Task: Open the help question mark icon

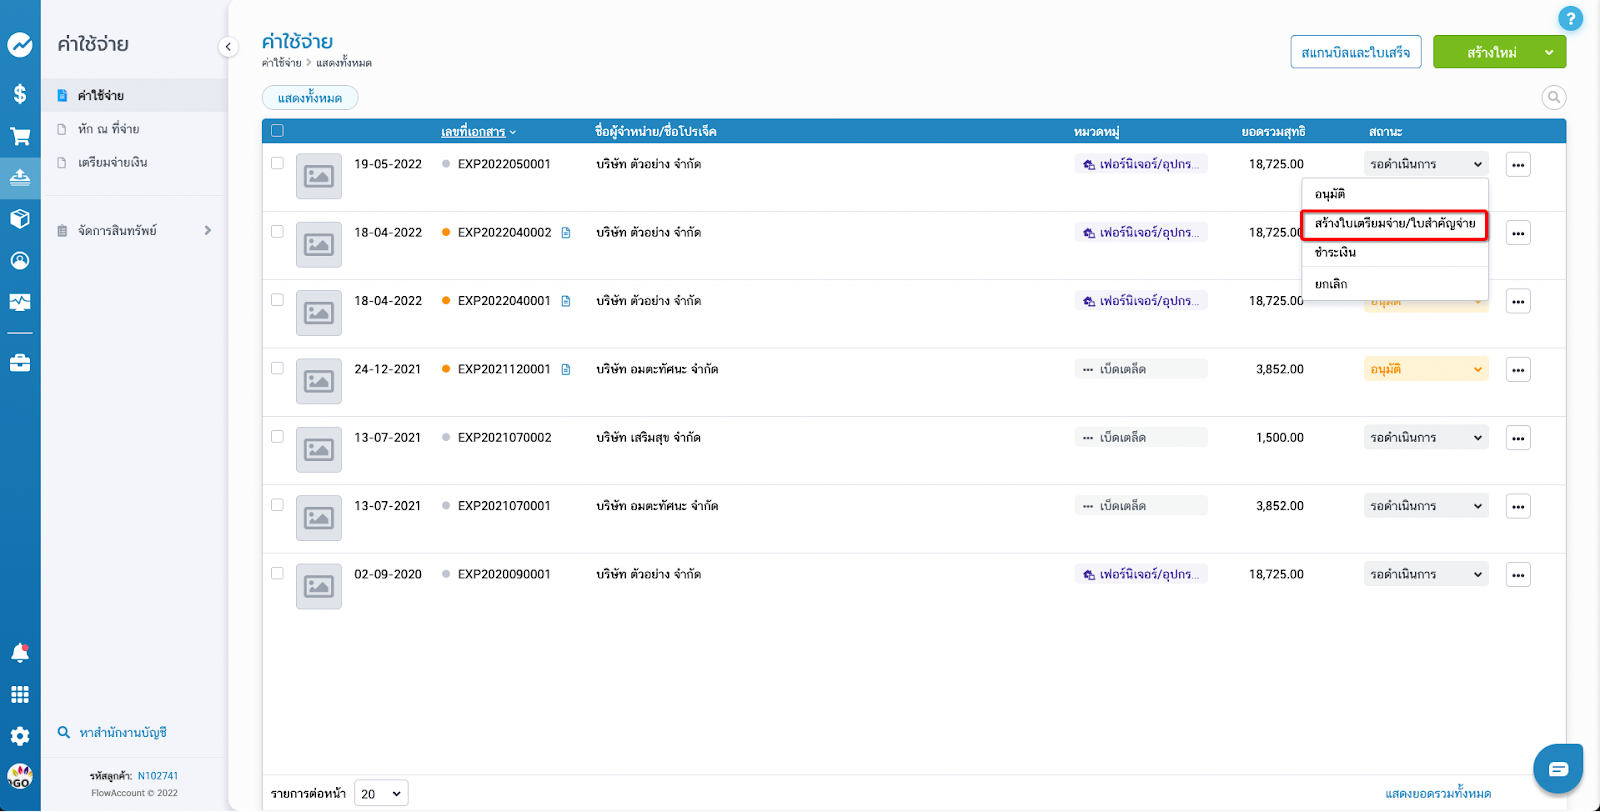Action: pyautogui.click(x=1570, y=18)
